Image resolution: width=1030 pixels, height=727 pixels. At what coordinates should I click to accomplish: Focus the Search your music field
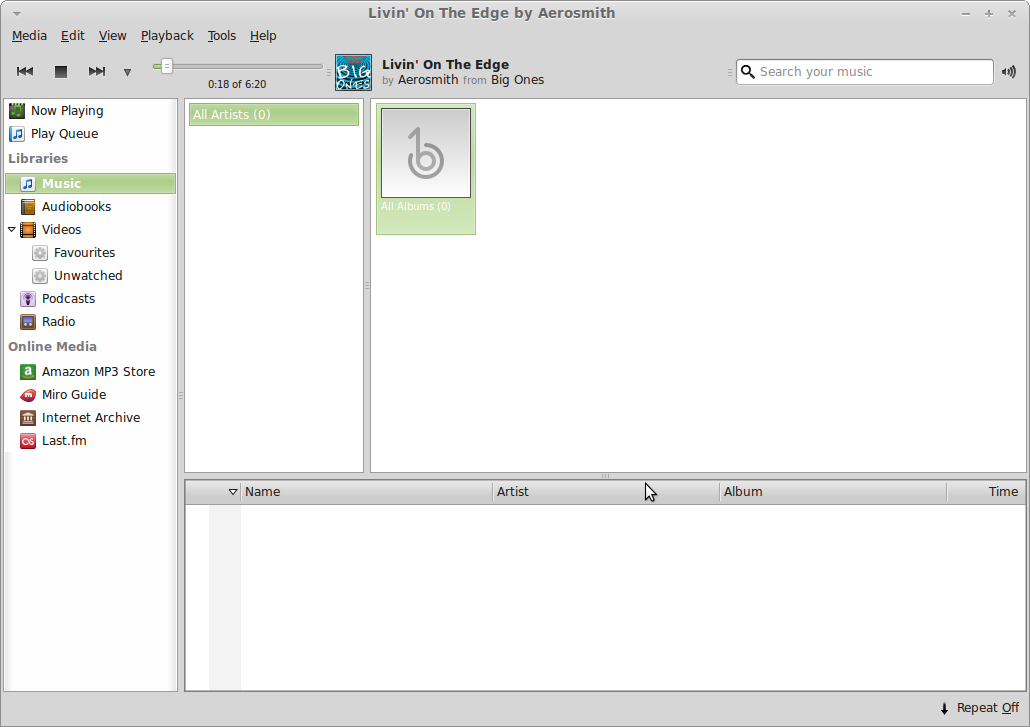tap(864, 72)
